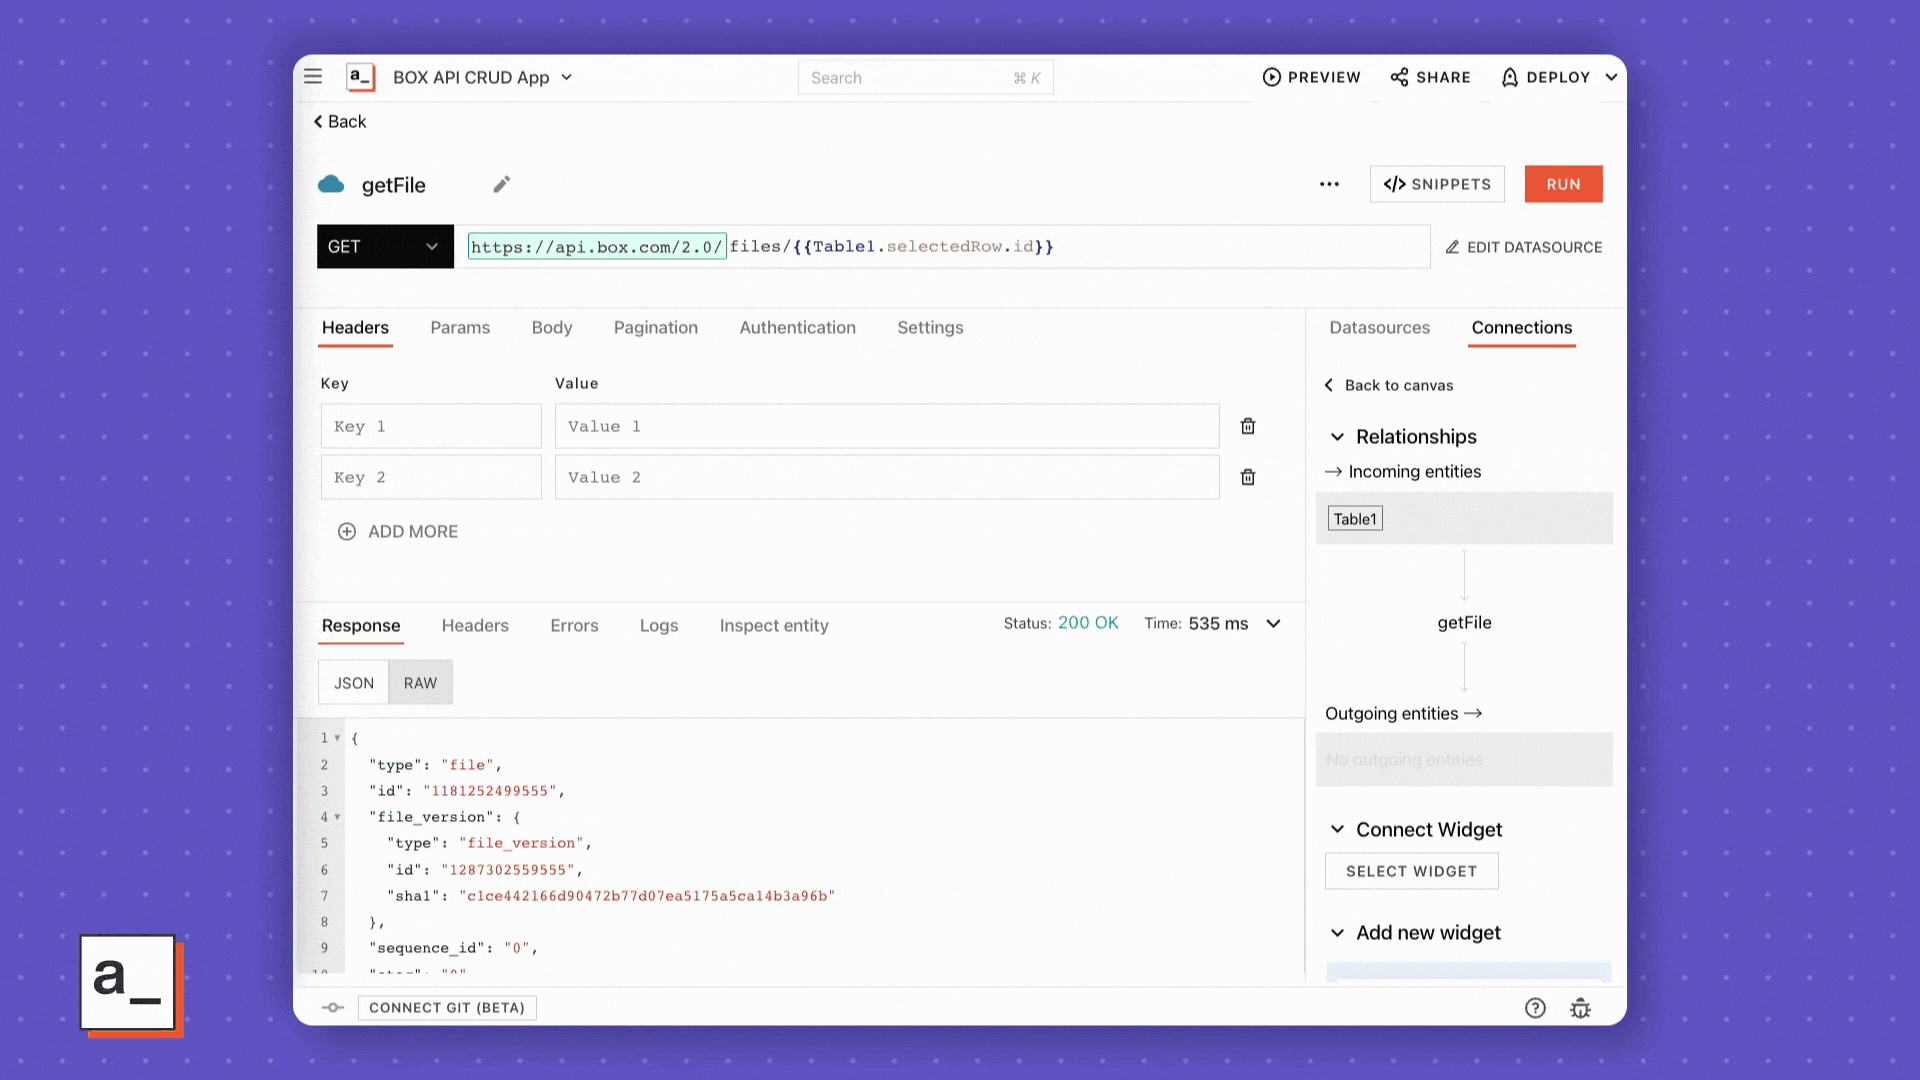Screen dimensions: 1920x1080
Task: Click the SELECT WIDGET button
Action: (1411, 871)
